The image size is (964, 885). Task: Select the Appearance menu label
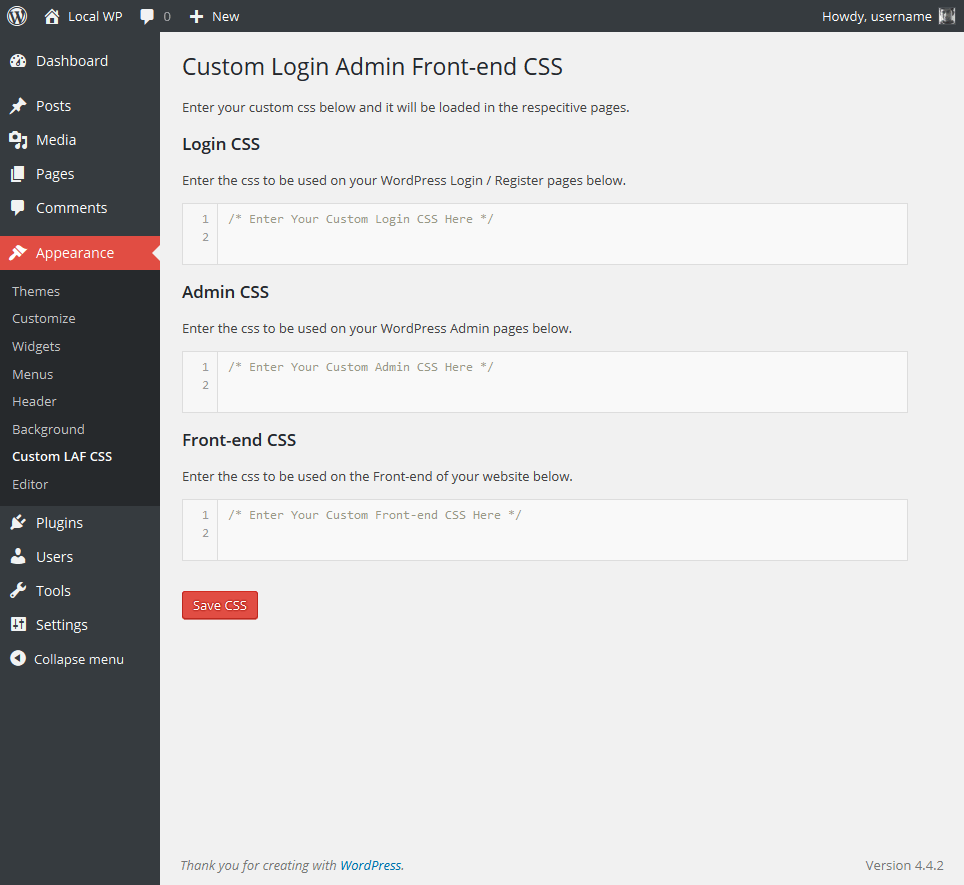pyautogui.click(x=75, y=253)
